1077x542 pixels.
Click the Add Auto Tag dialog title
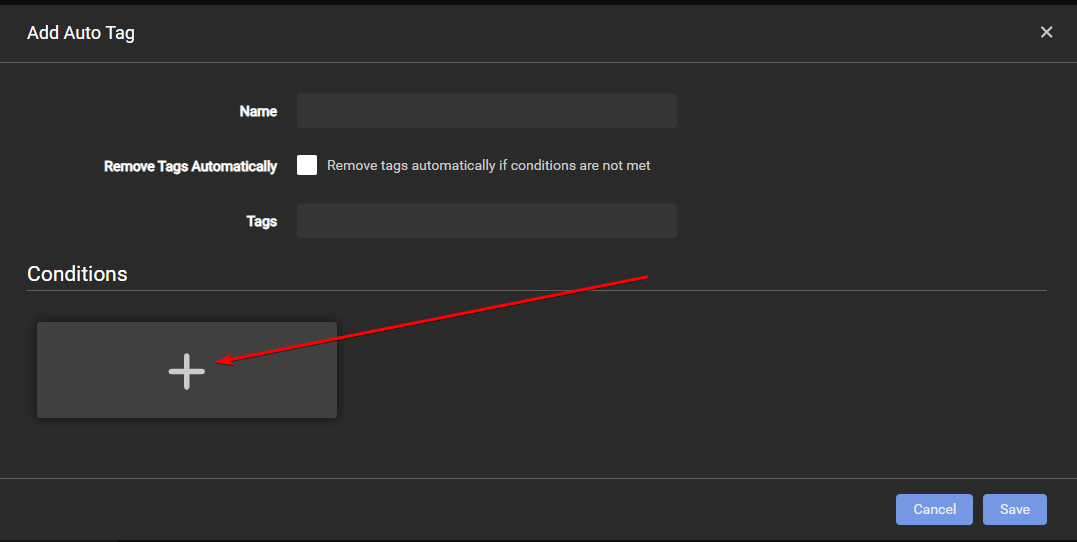81,33
